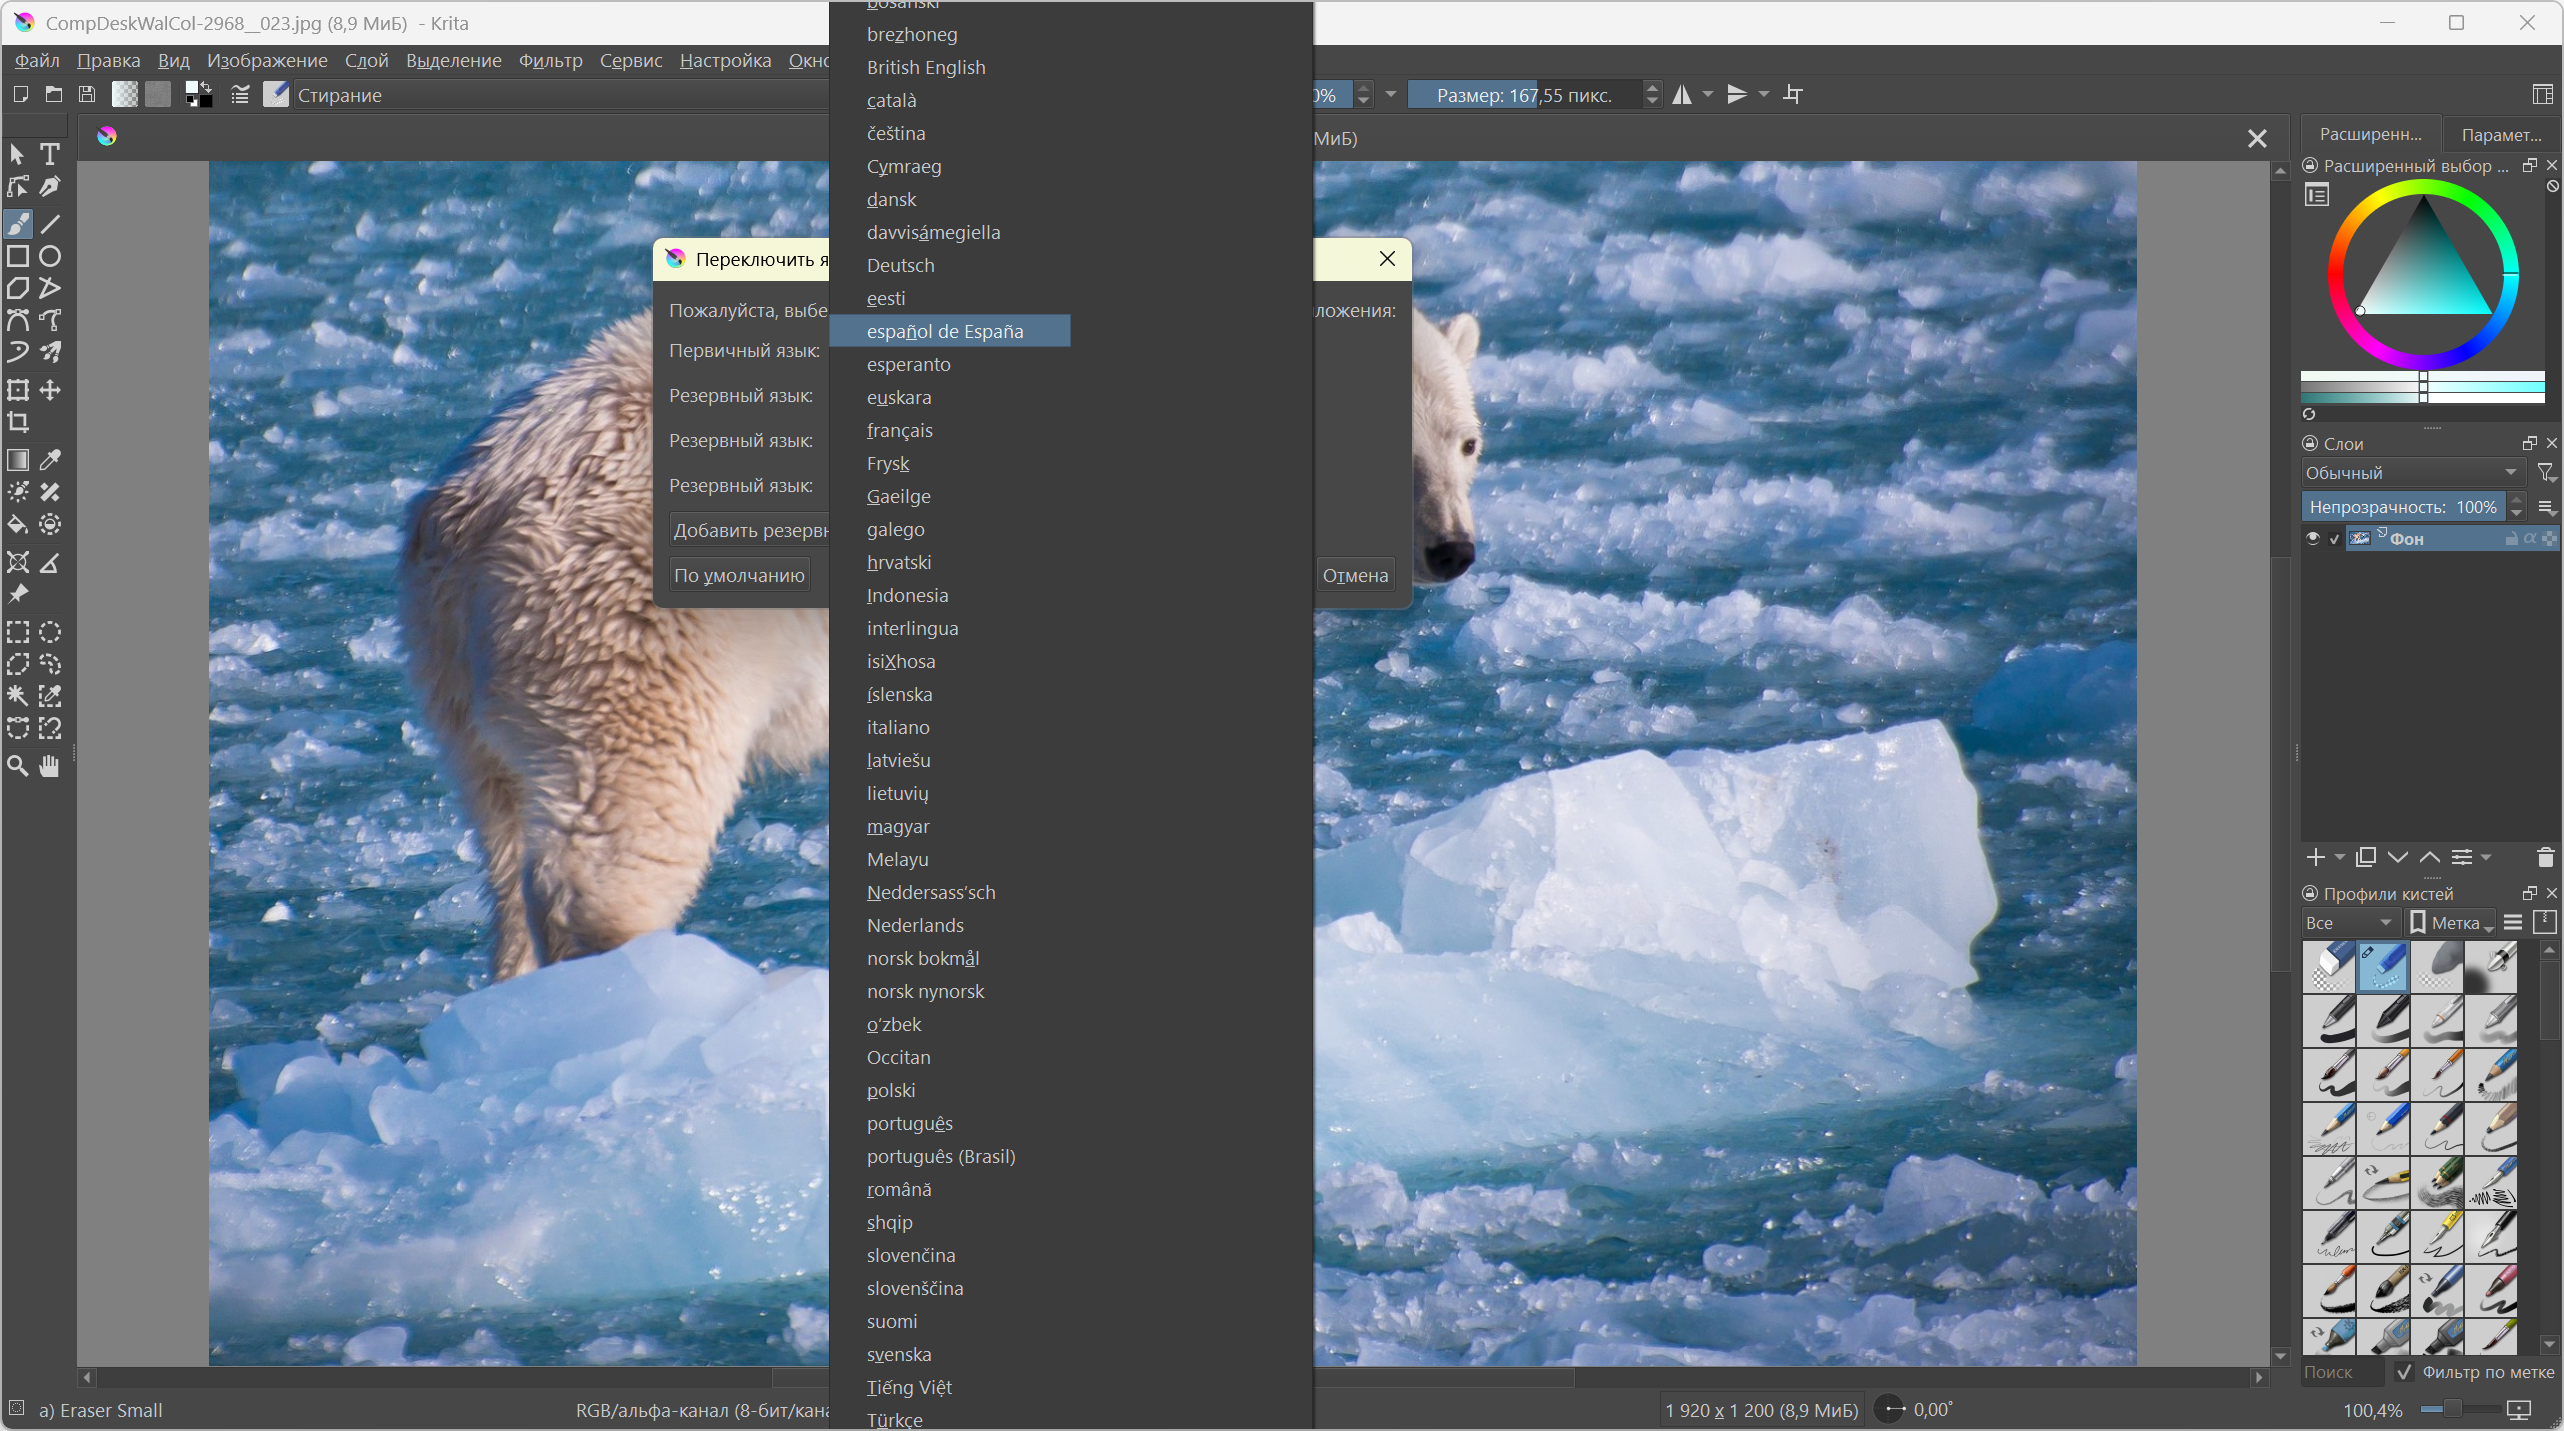Toggle horizontal mirror mode icon
This screenshot has width=2564, height=1431.
[1683, 95]
